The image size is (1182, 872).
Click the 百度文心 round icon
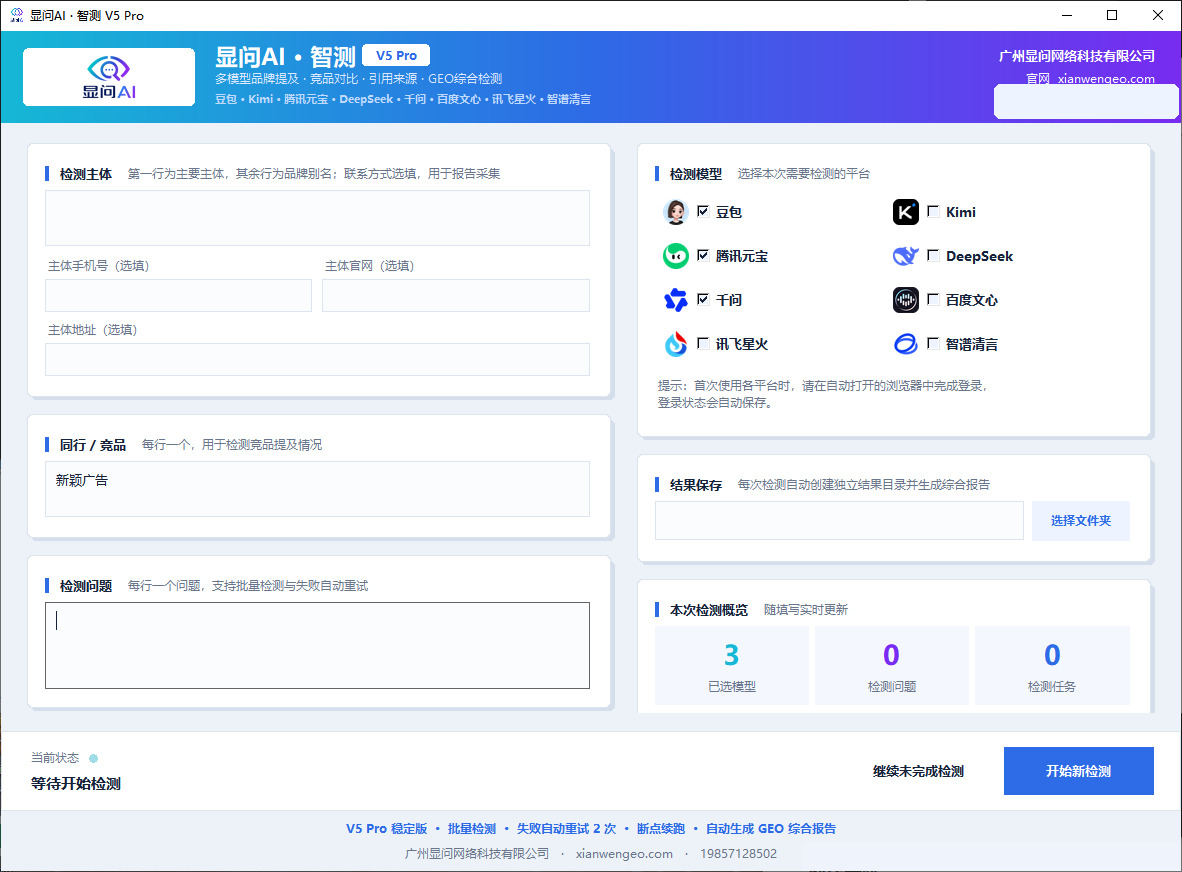(x=905, y=300)
